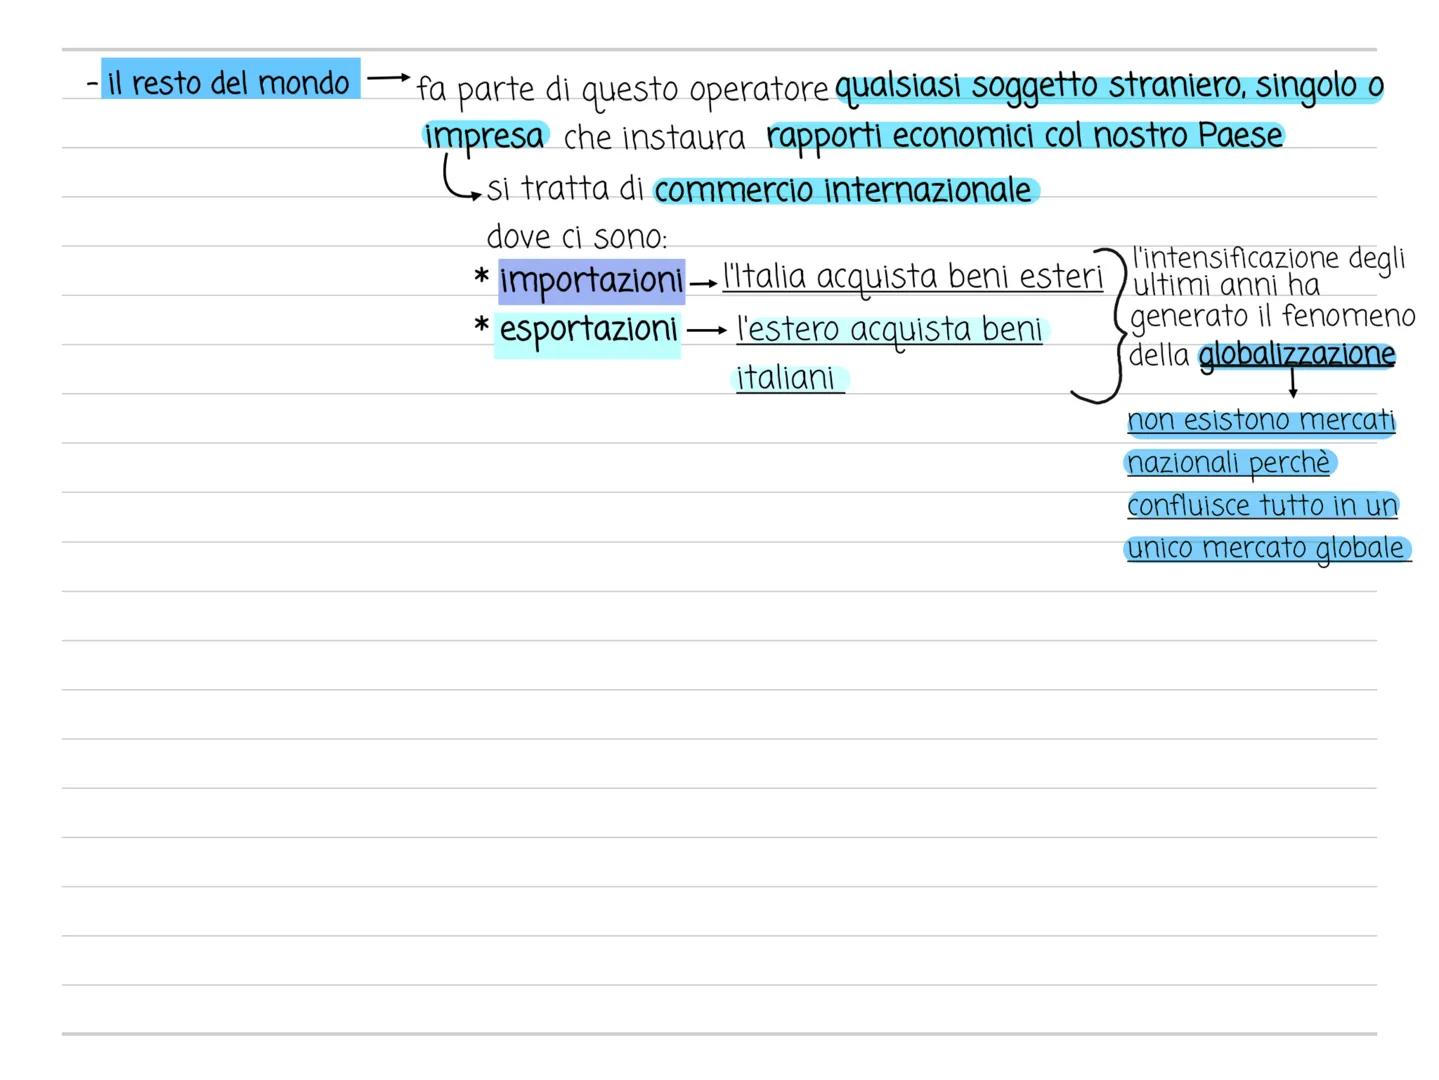1439x1080 pixels.
Task: Click 'non esistono mercati' underlined text
Action: pos(1260,421)
